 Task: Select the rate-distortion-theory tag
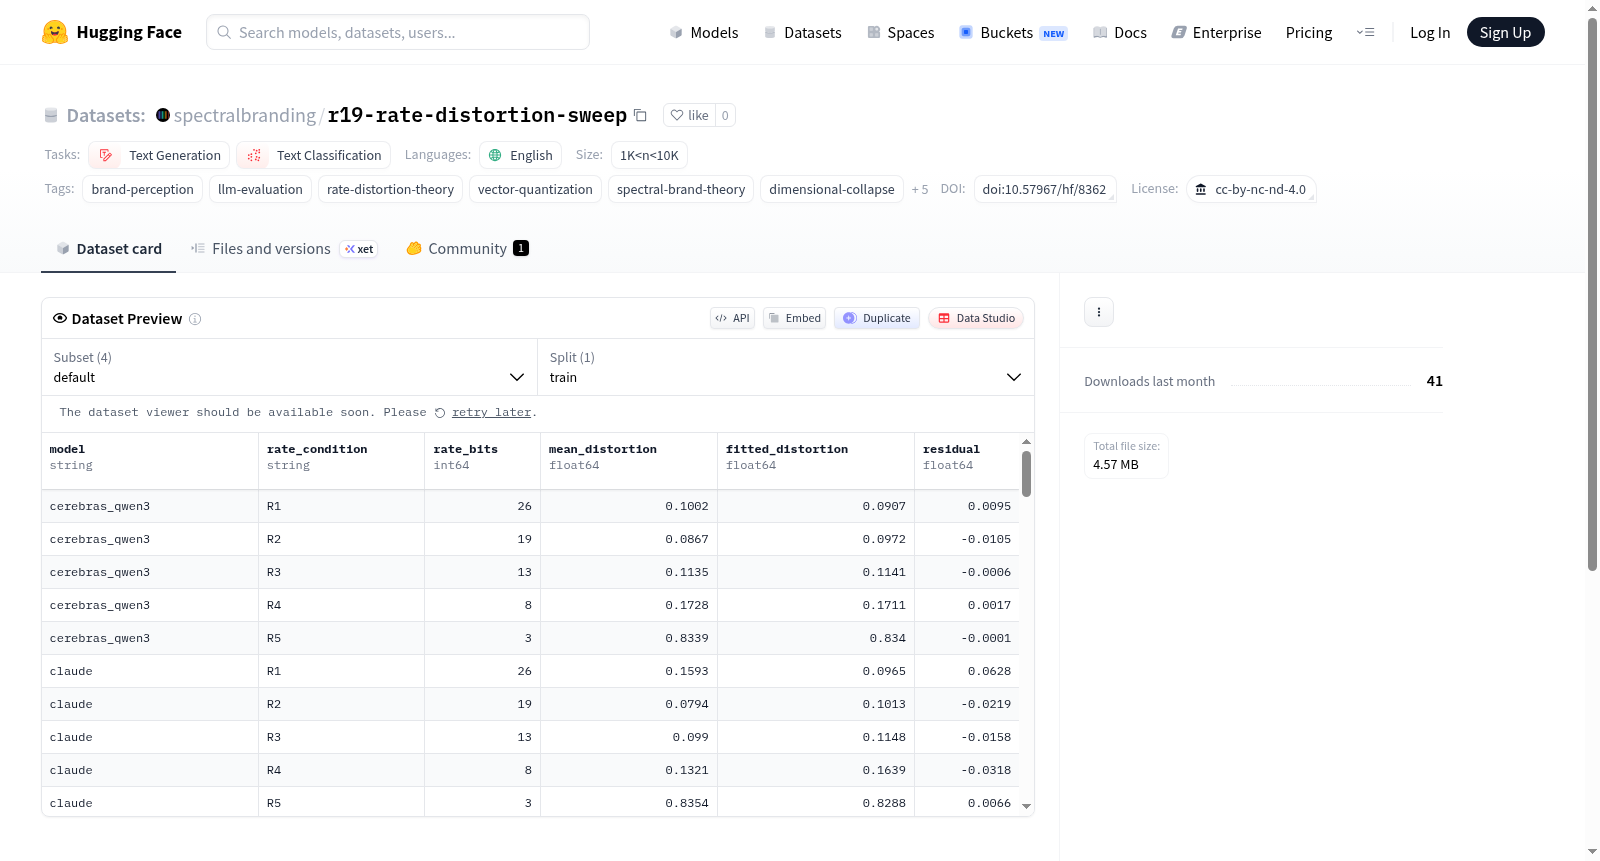[390, 189]
